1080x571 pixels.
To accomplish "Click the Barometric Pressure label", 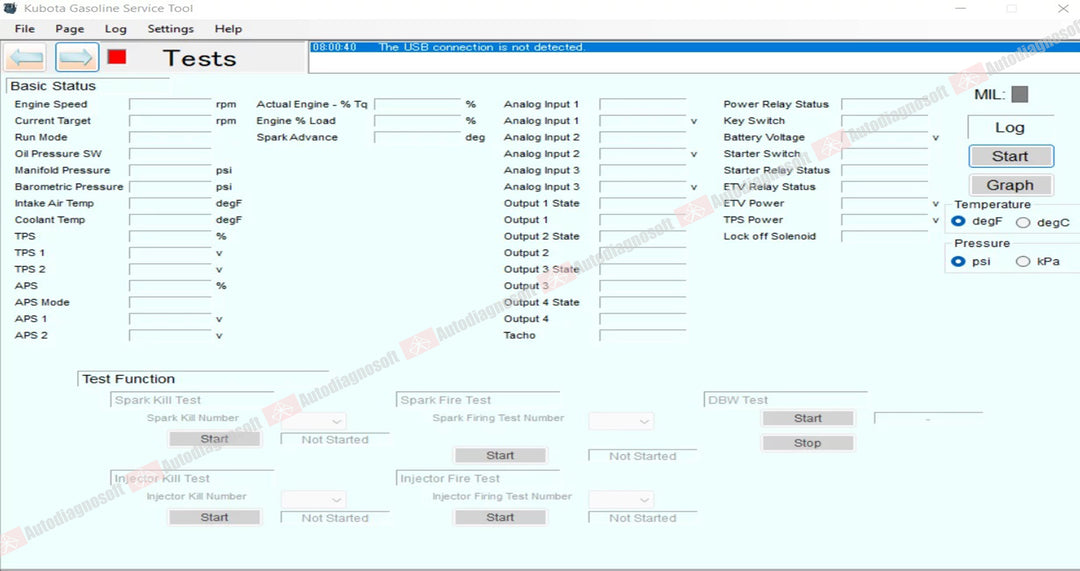I will 69,187.
